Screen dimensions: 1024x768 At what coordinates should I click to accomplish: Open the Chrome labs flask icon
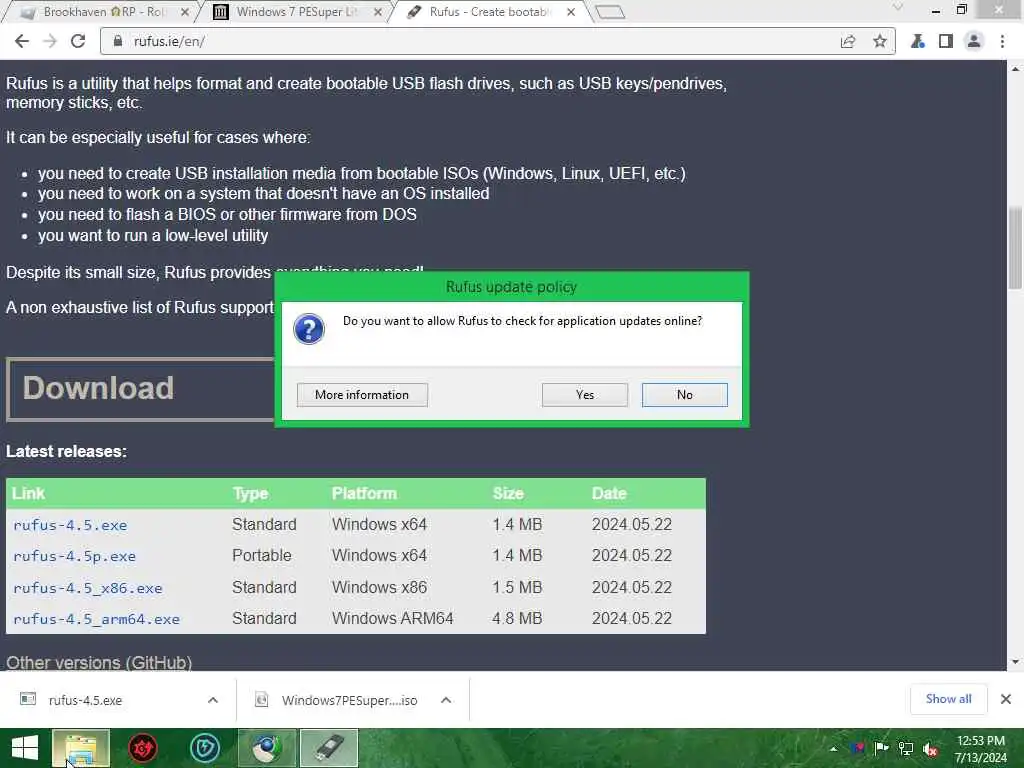[x=918, y=41]
